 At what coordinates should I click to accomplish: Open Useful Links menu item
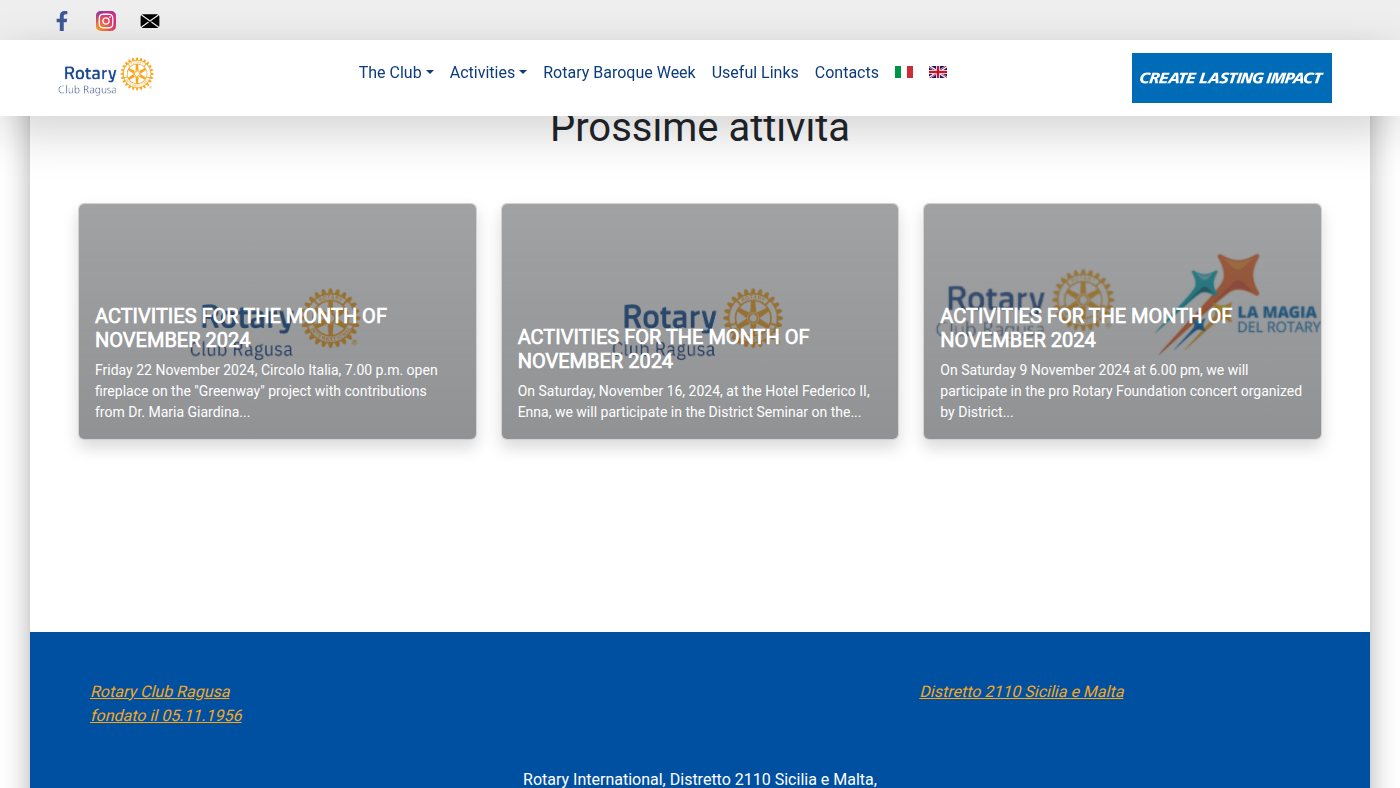[755, 72]
